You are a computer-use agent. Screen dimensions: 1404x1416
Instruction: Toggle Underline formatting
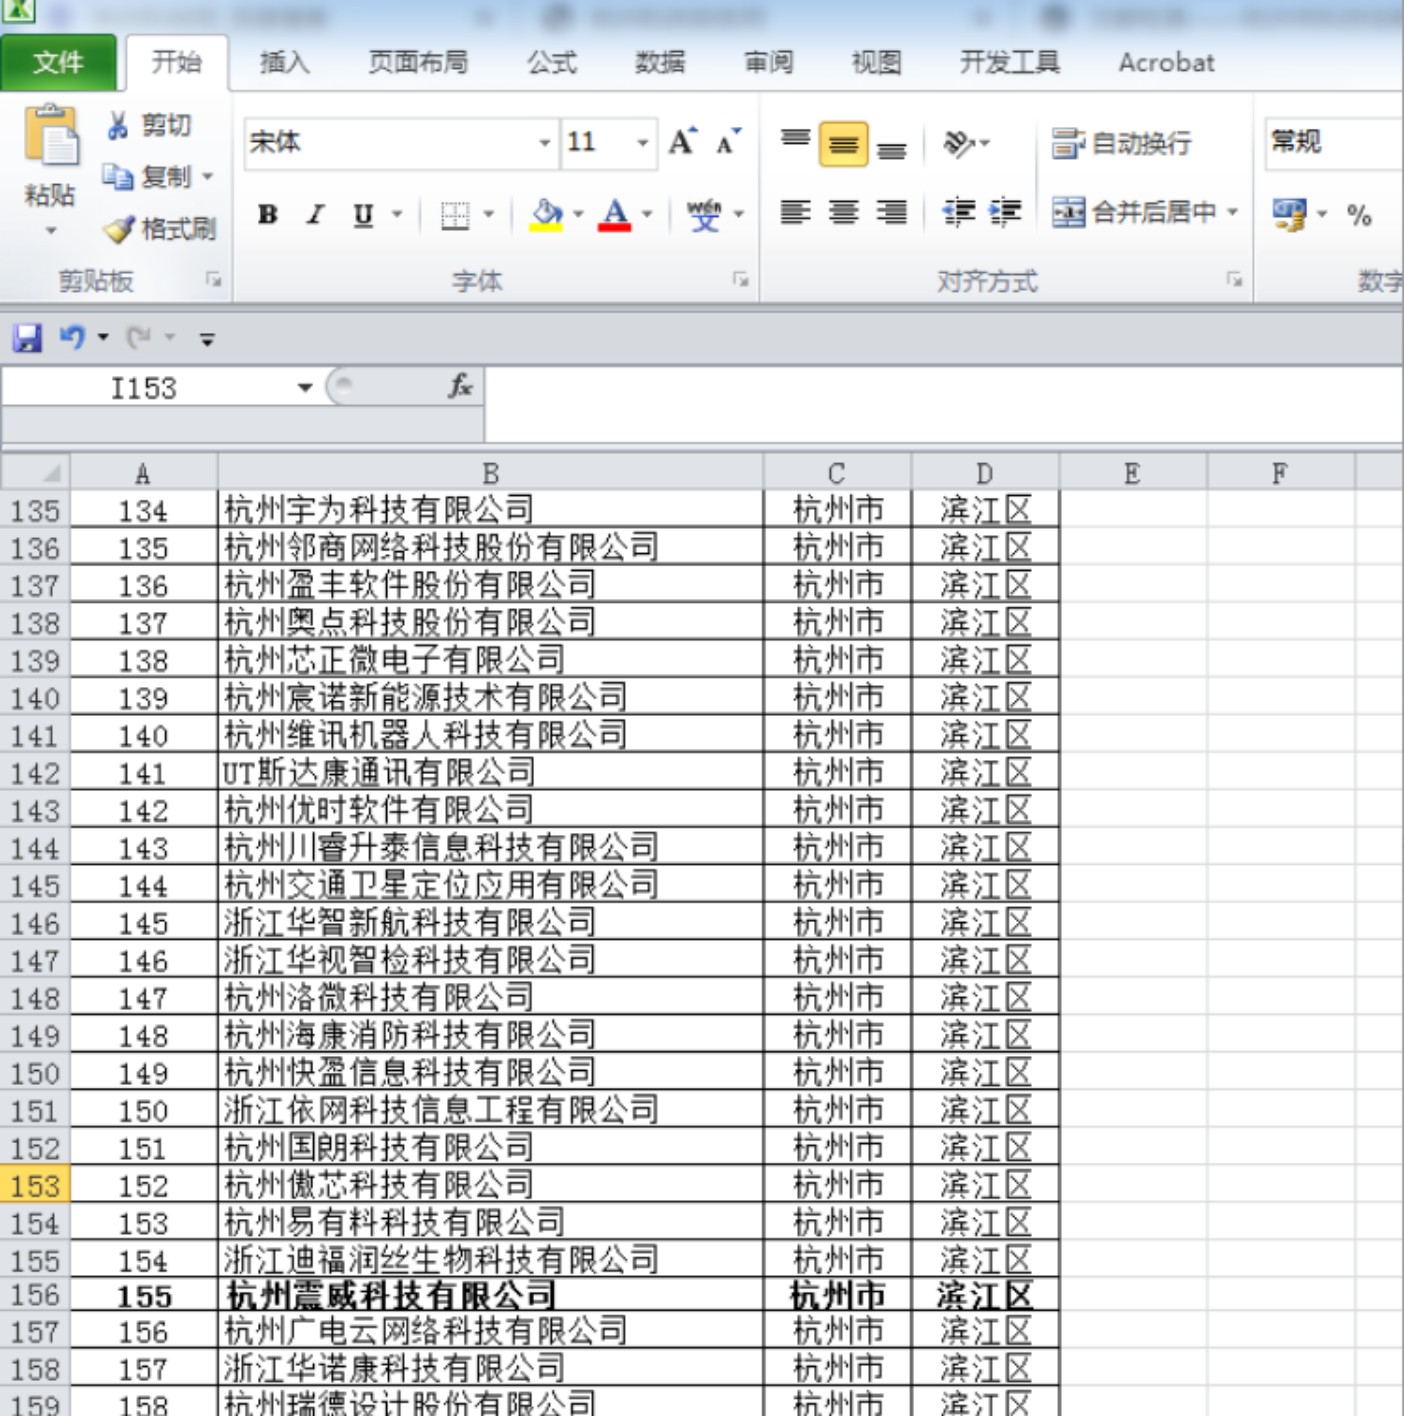[363, 214]
